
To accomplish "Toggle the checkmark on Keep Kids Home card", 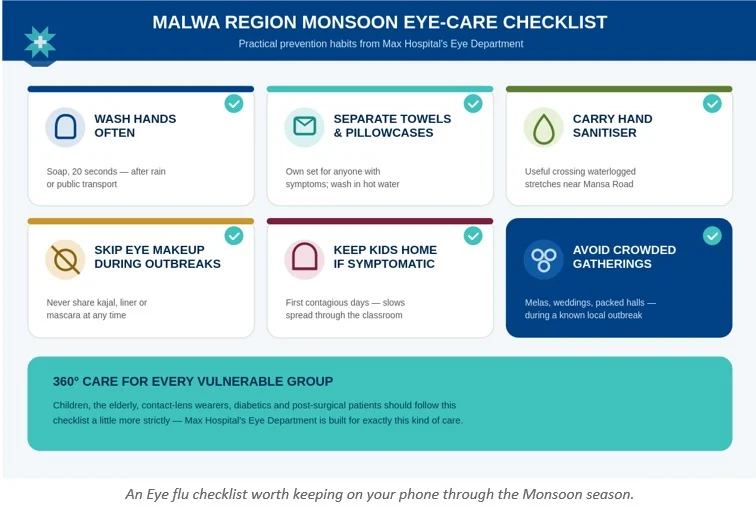I will [473, 236].
